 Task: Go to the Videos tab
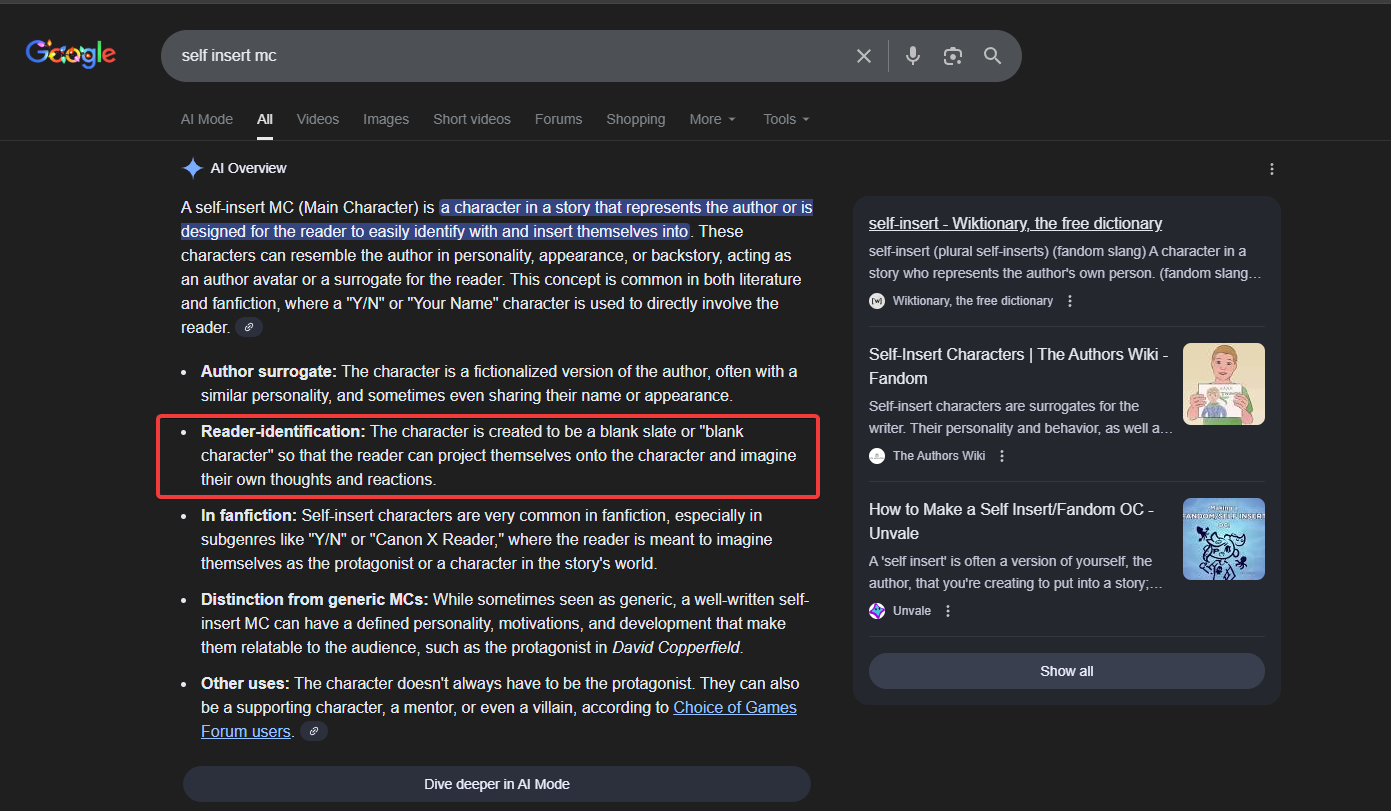point(318,119)
